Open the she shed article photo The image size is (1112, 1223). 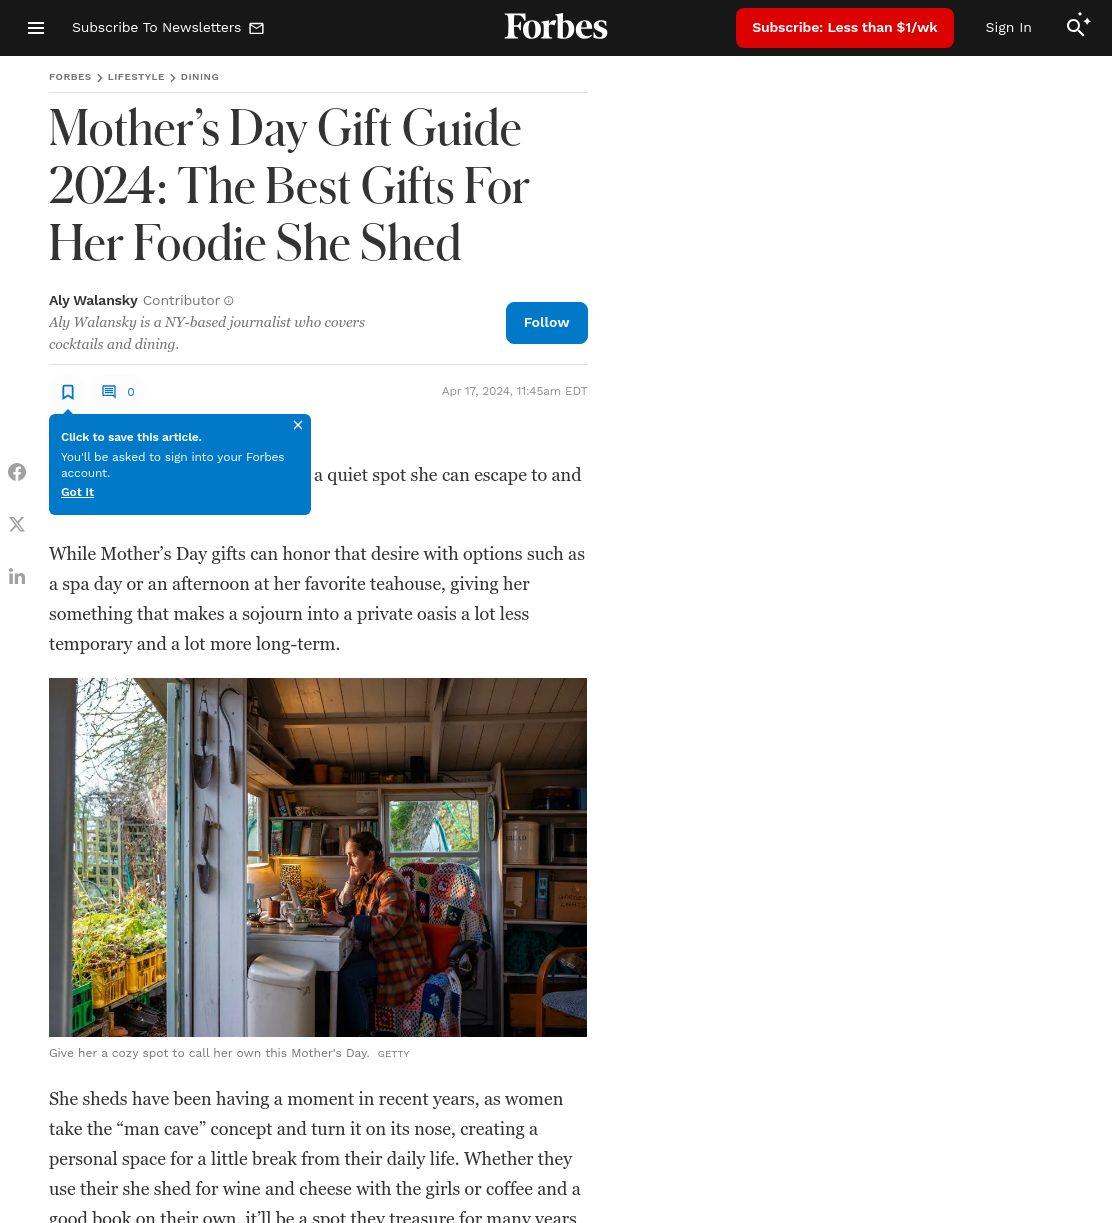(318, 857)
